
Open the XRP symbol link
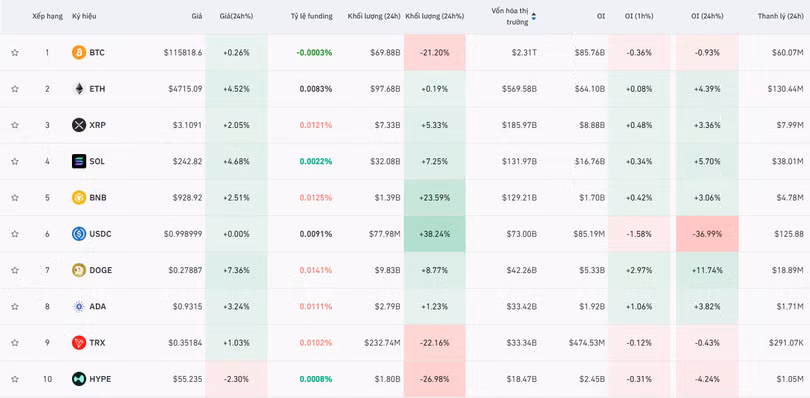point(98,125)
